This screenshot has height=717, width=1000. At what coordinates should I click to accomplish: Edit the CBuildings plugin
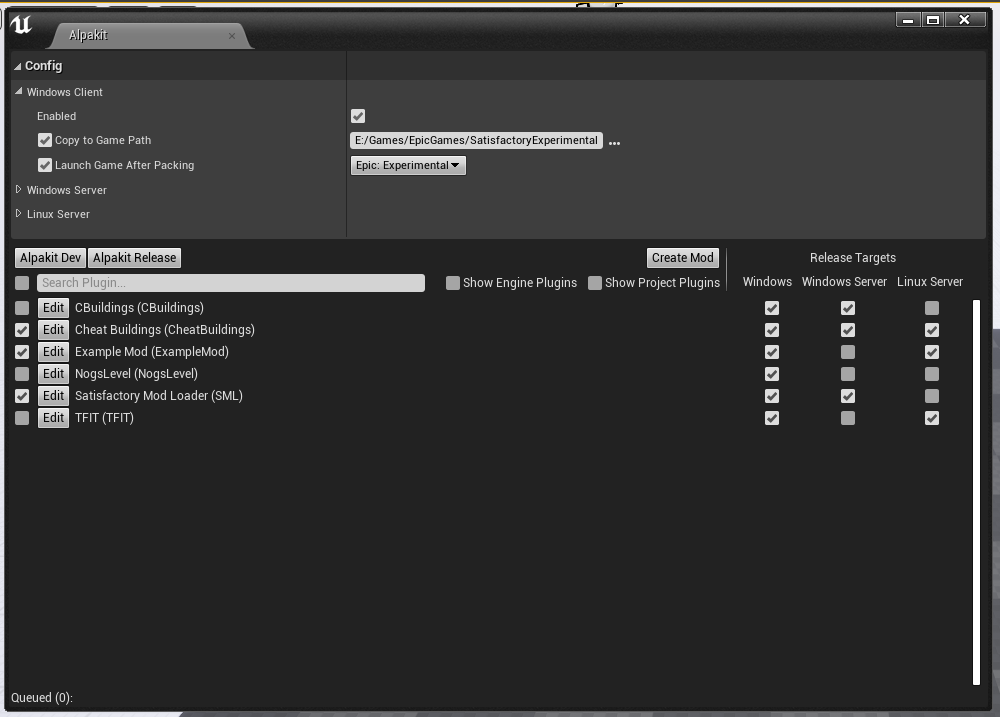pyautogui.click(x=54, y=308)
